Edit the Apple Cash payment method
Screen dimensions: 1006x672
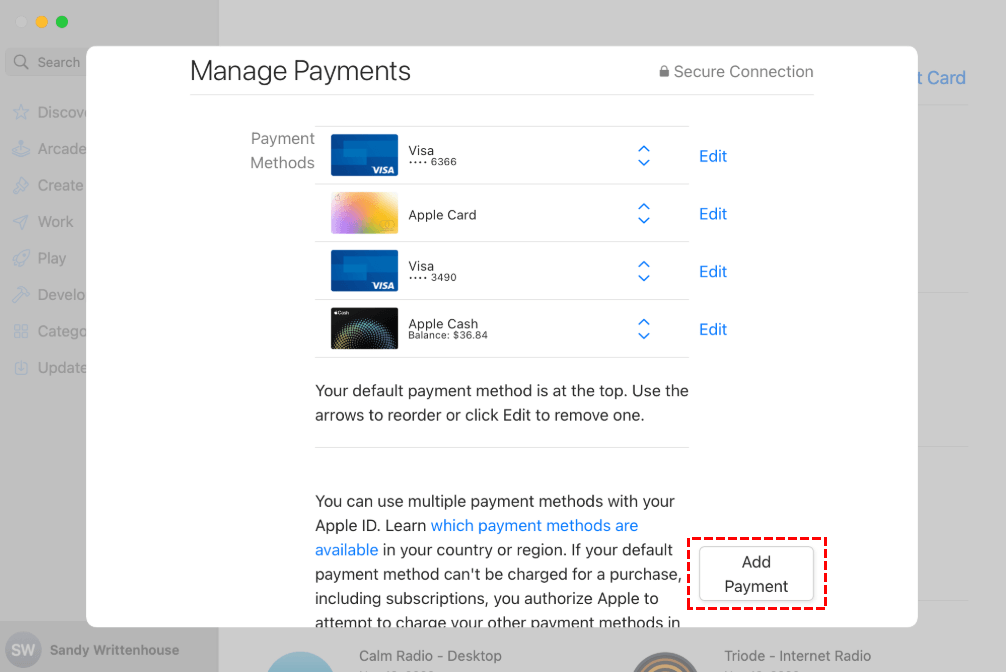tap(713, 329)
